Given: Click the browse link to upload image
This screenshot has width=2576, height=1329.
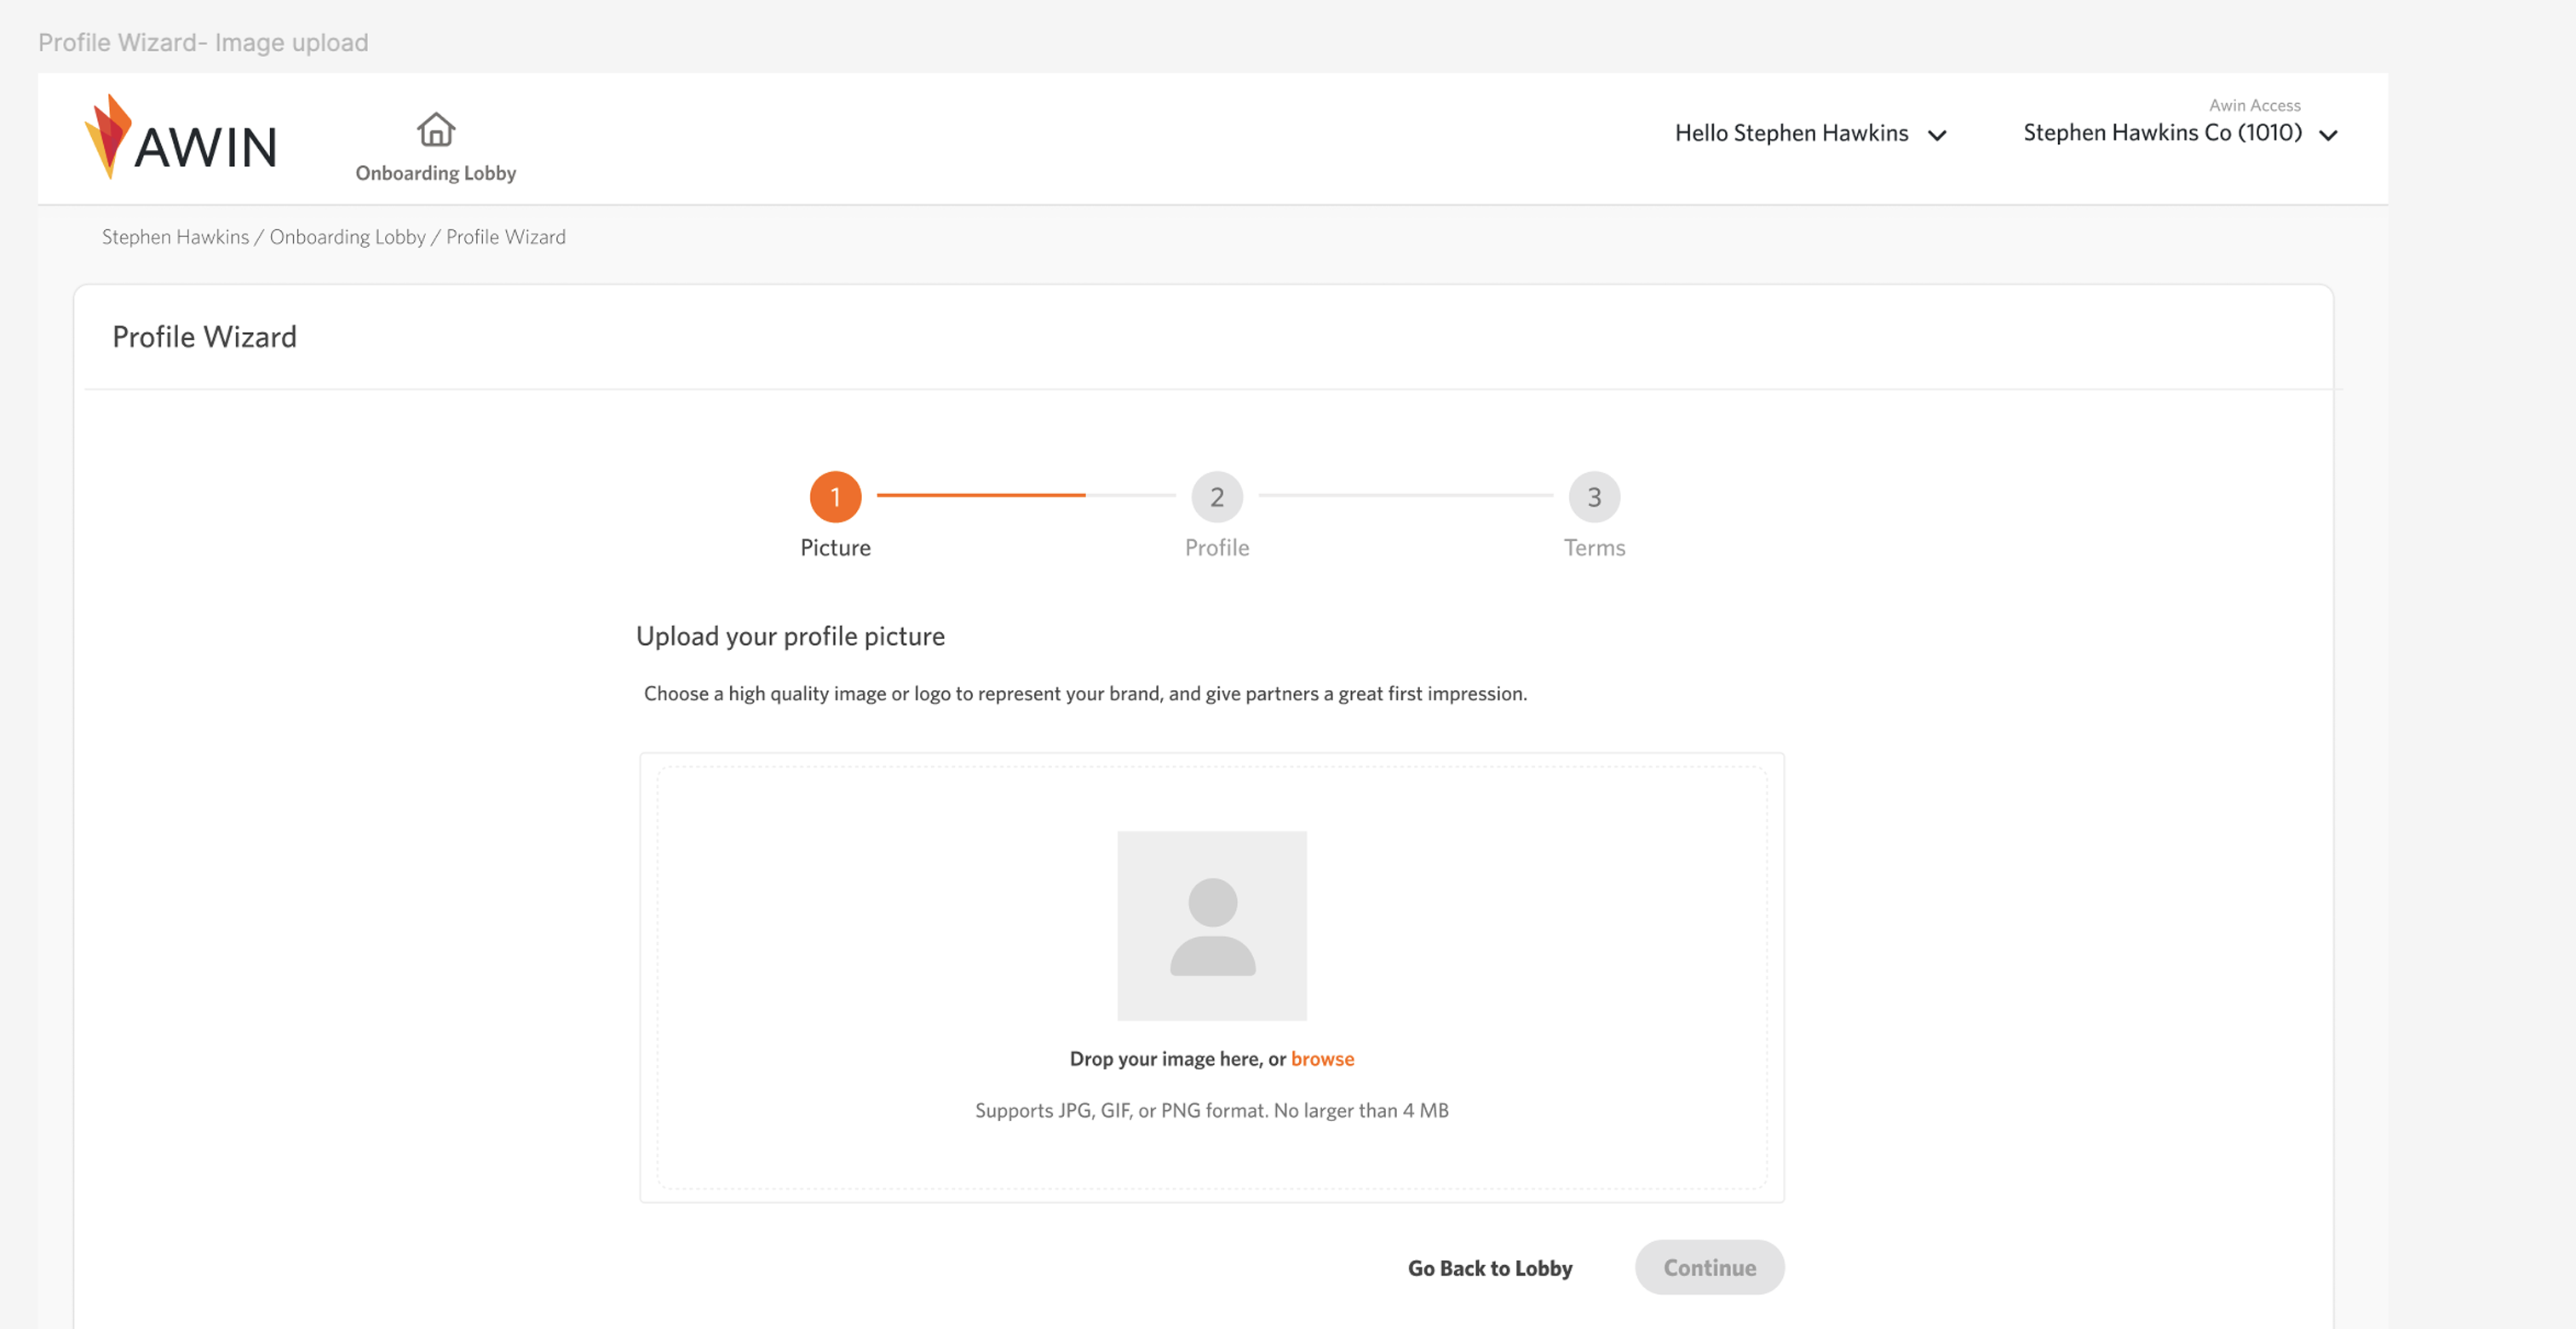Looking at the screenshot, I should [x=1321, y=1058].
